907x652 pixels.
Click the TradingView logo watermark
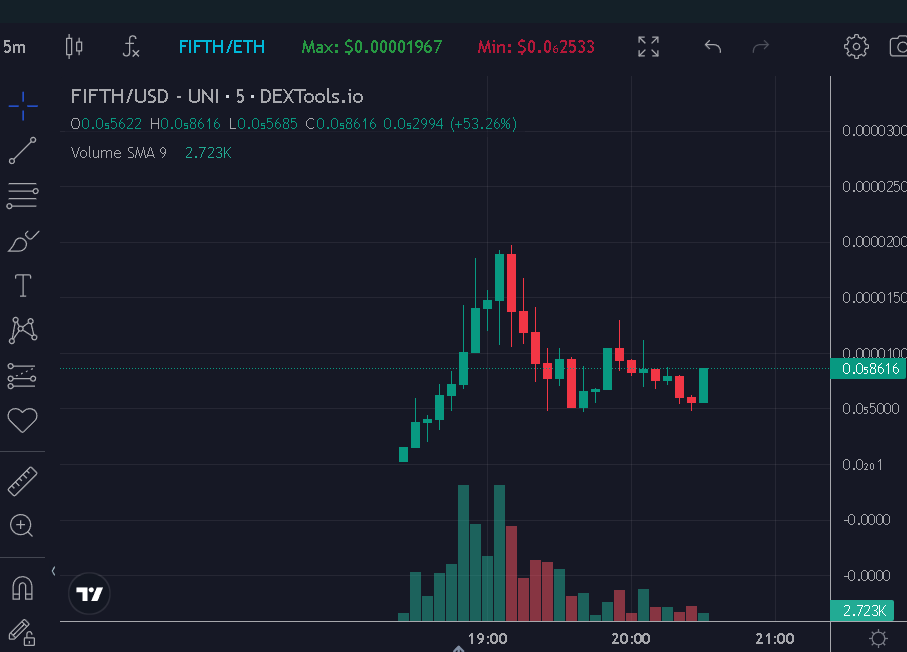(x=89, y=593)
